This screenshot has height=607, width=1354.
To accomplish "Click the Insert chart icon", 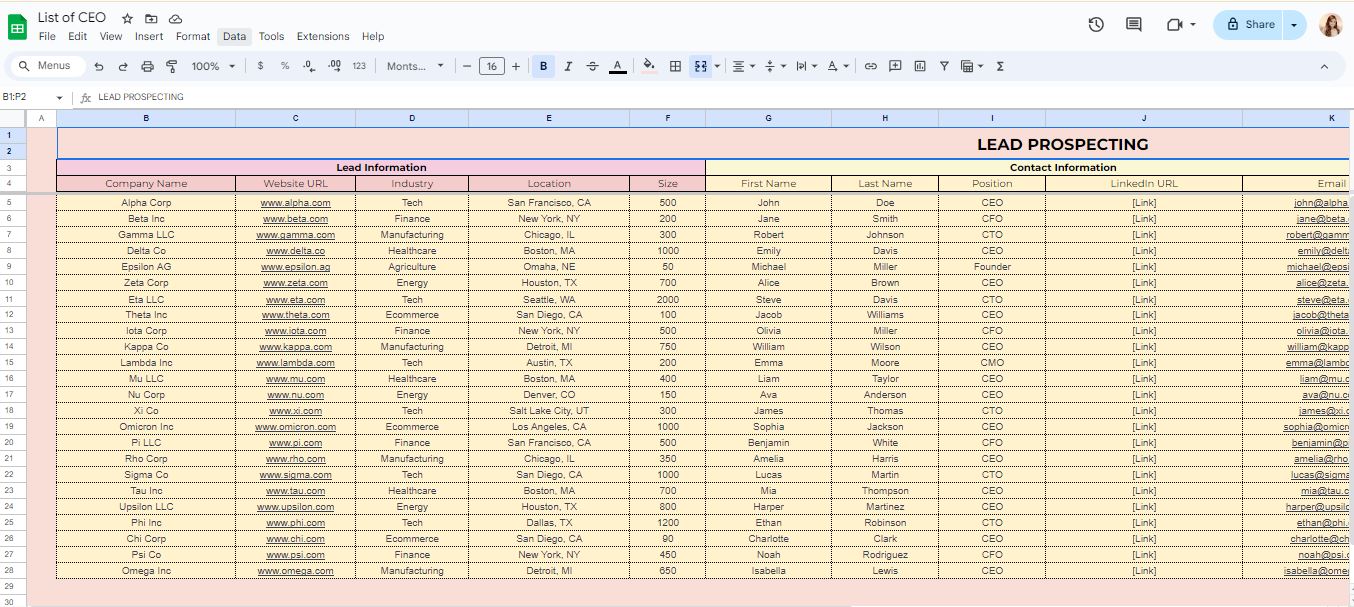I will 919,66.
